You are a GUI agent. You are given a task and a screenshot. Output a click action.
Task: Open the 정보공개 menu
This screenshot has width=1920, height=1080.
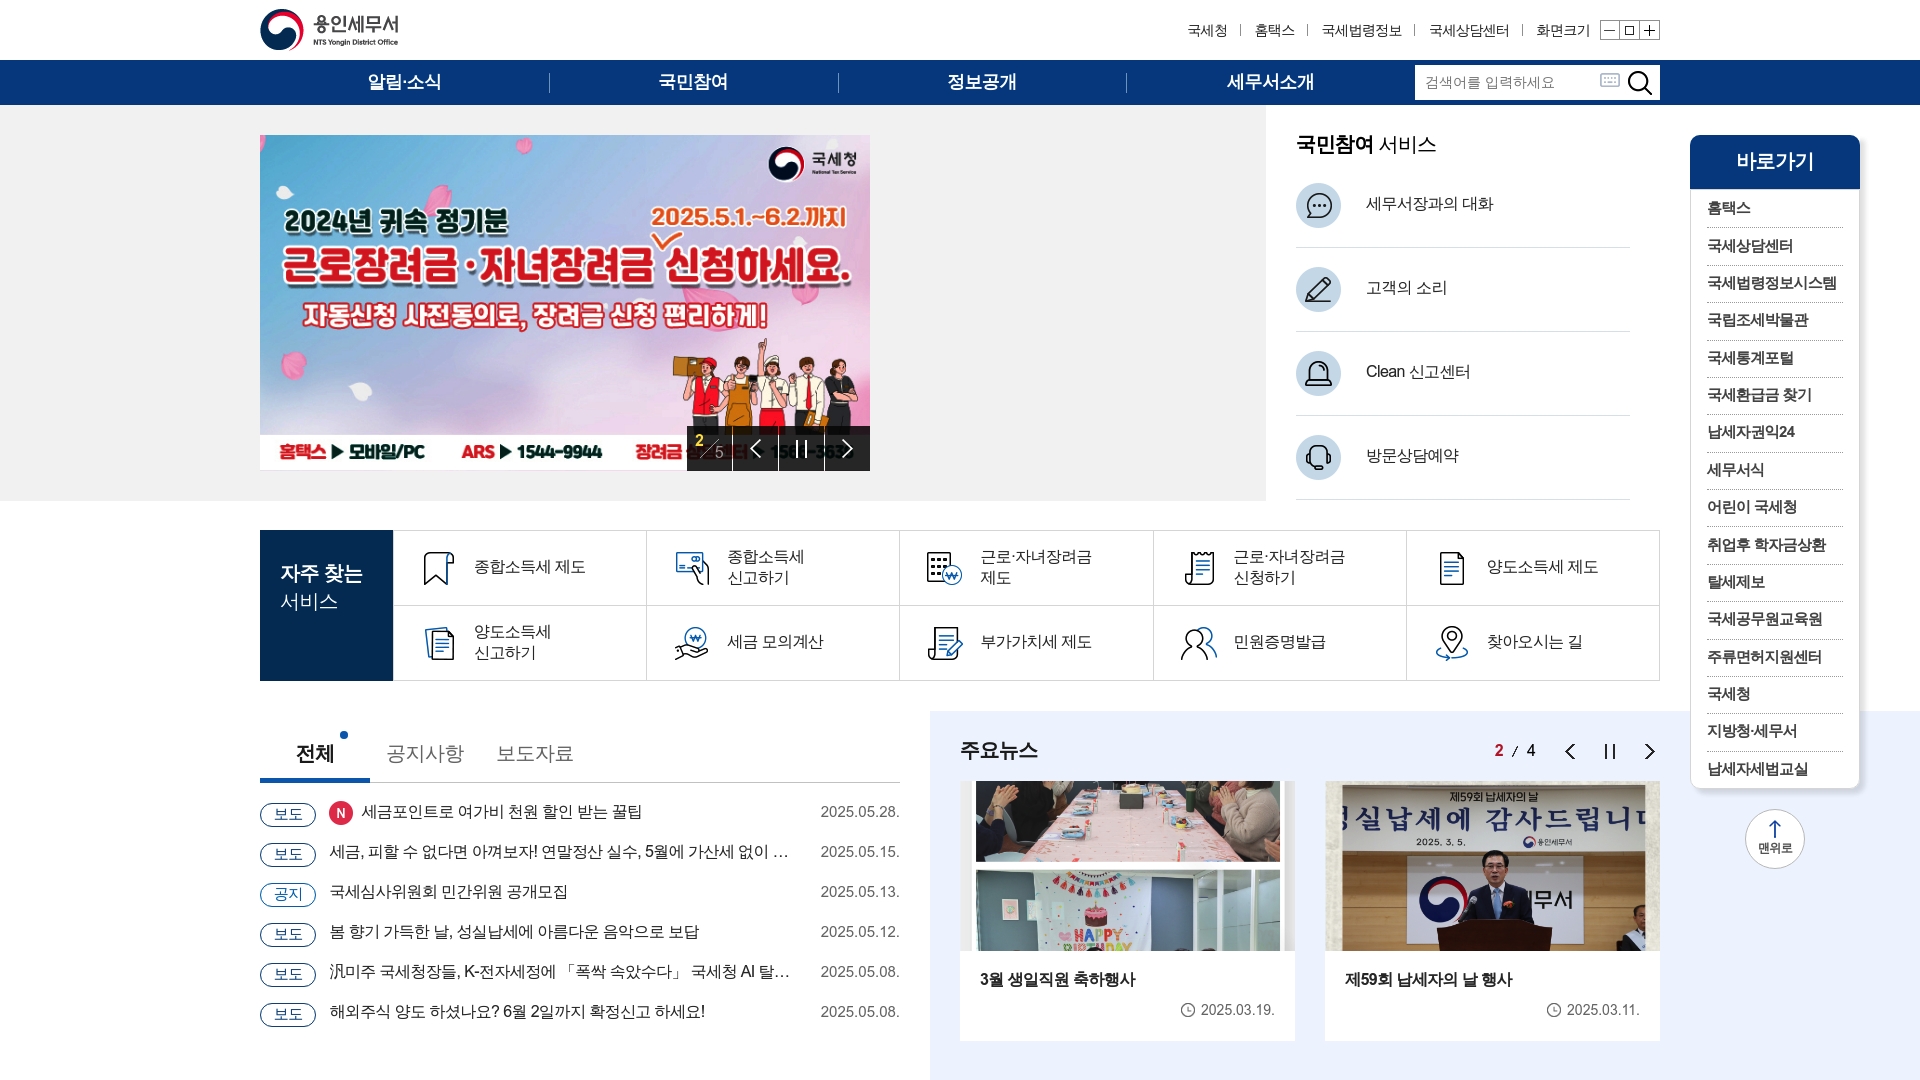(982, 83)
